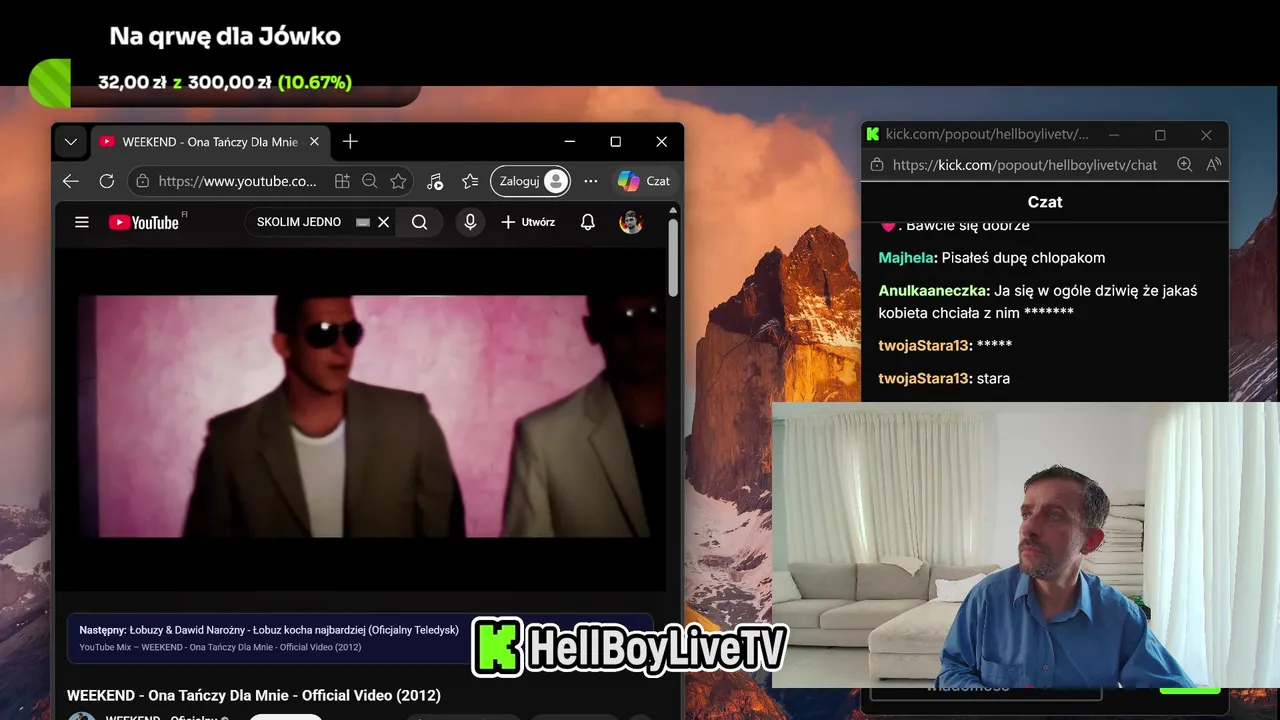Click the zoom icon in Kick address bar
The height and width of the screenshot is (720, 1280).
(x=1185, y=165)
